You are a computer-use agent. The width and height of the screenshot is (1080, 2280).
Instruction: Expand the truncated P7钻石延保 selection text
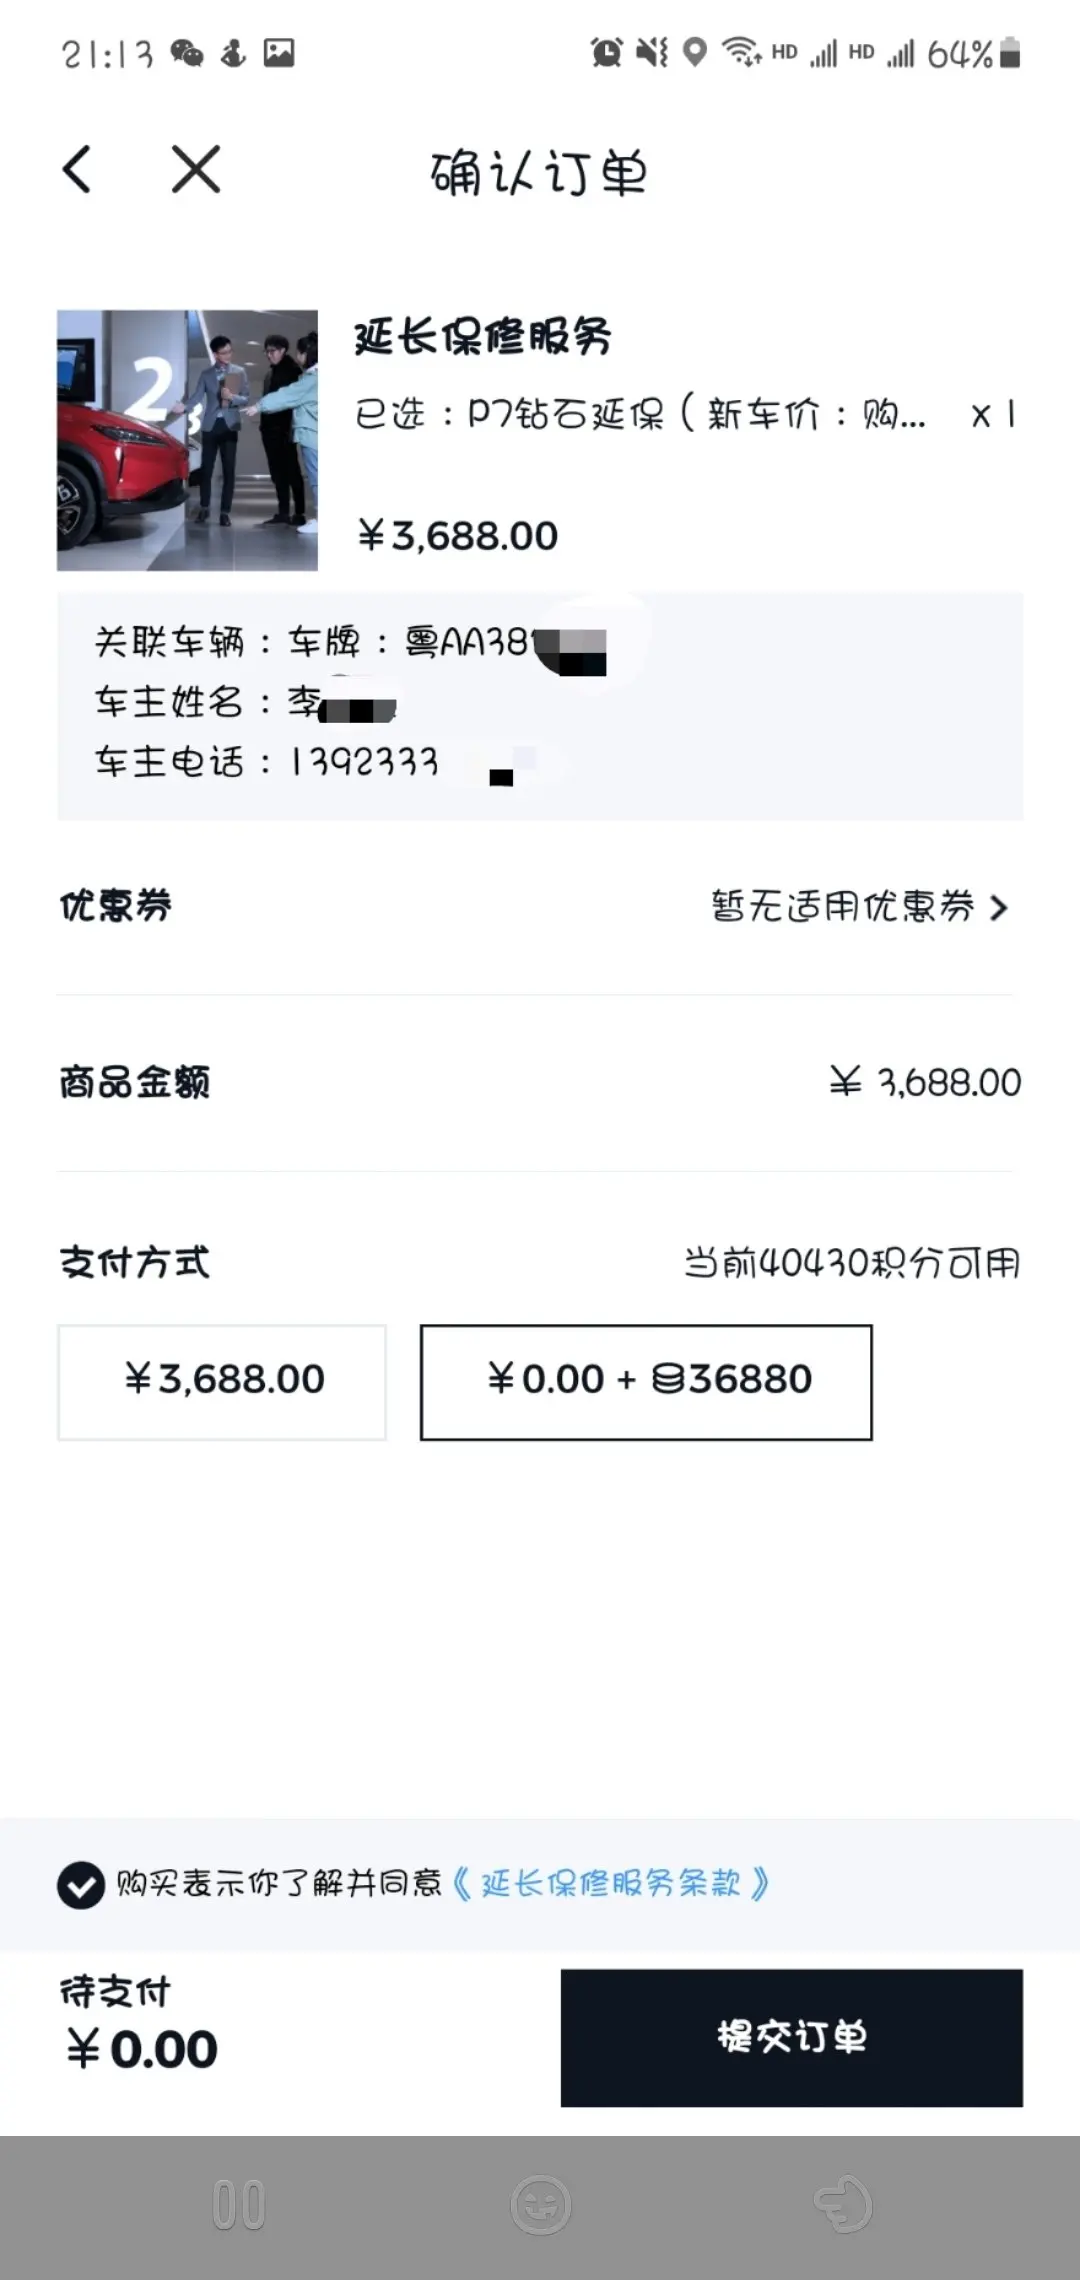640,413
